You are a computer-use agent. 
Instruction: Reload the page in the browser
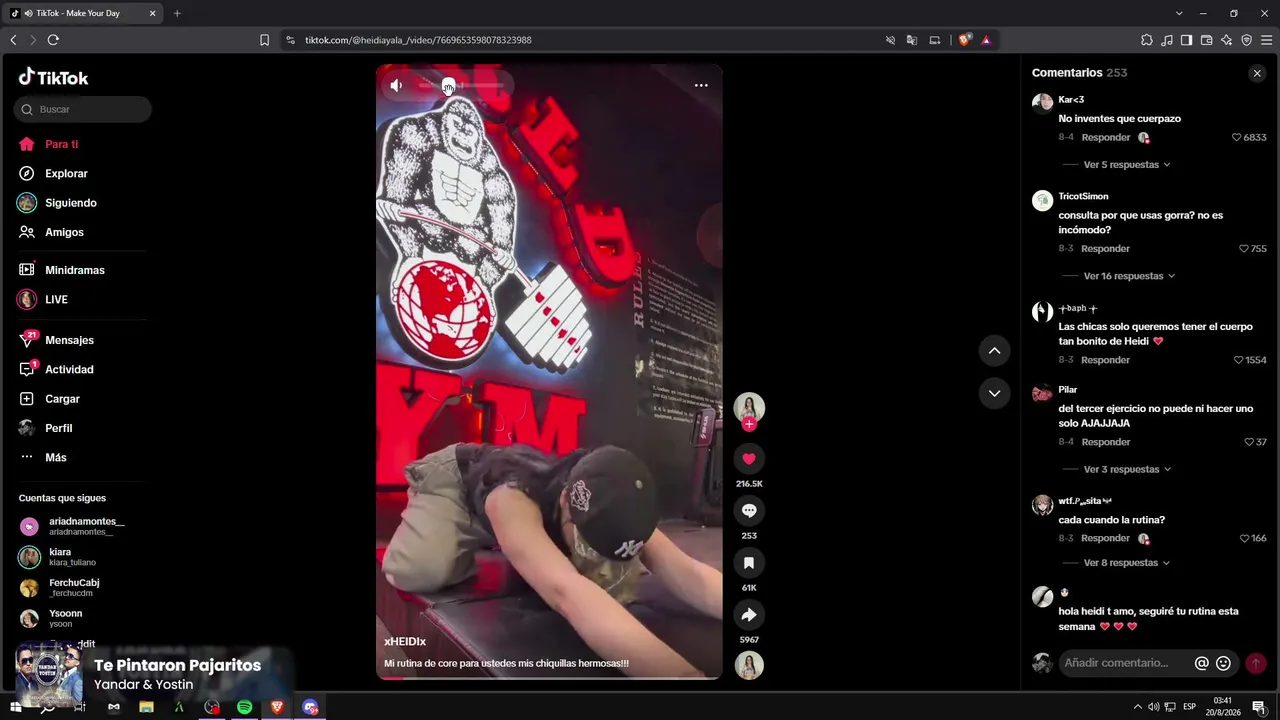click(53, 40)
